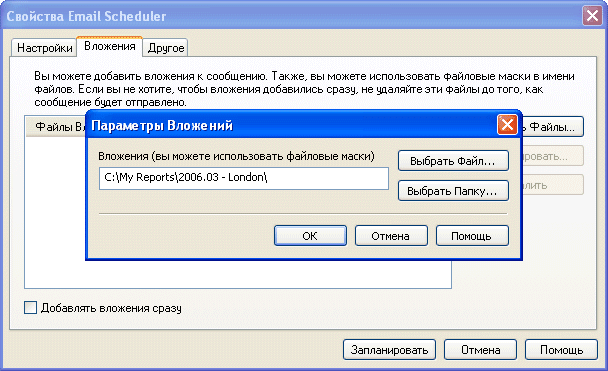Close the Свойства Email Scheduler window

(592, 16)
